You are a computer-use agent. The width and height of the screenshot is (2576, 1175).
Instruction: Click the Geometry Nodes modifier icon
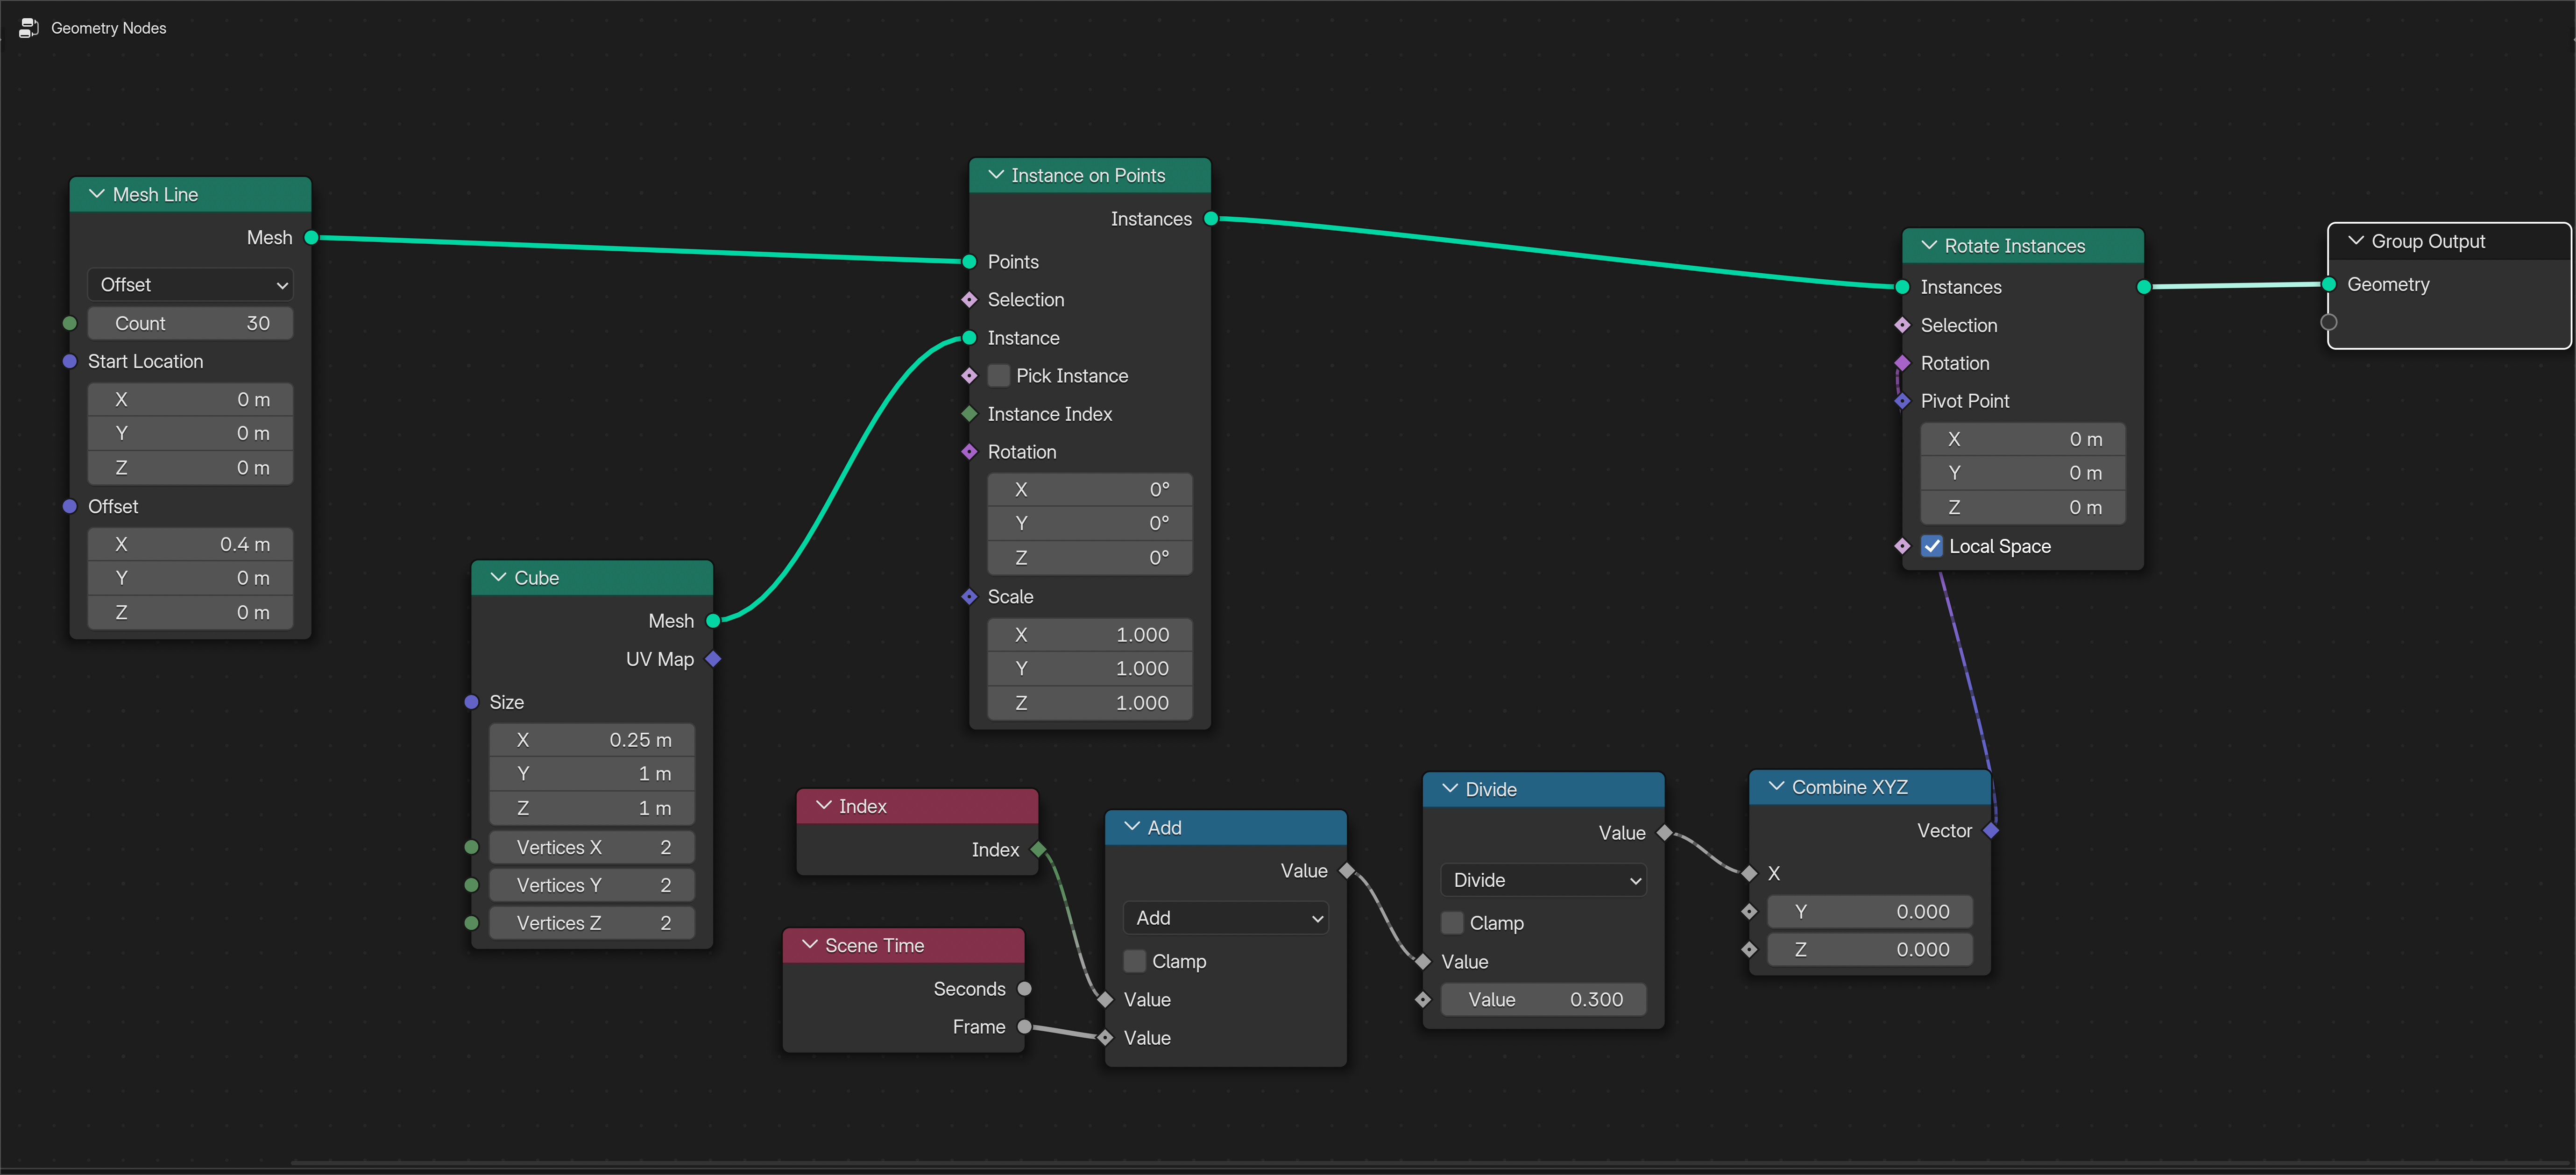coord(28,28)
